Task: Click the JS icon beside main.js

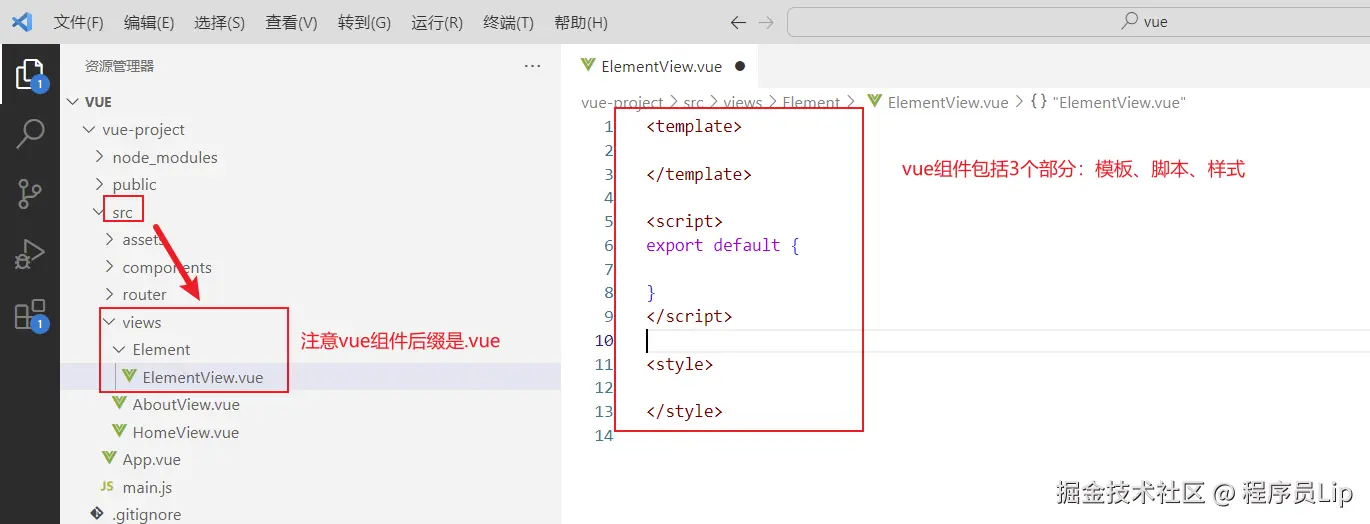Action: point(107,487)
